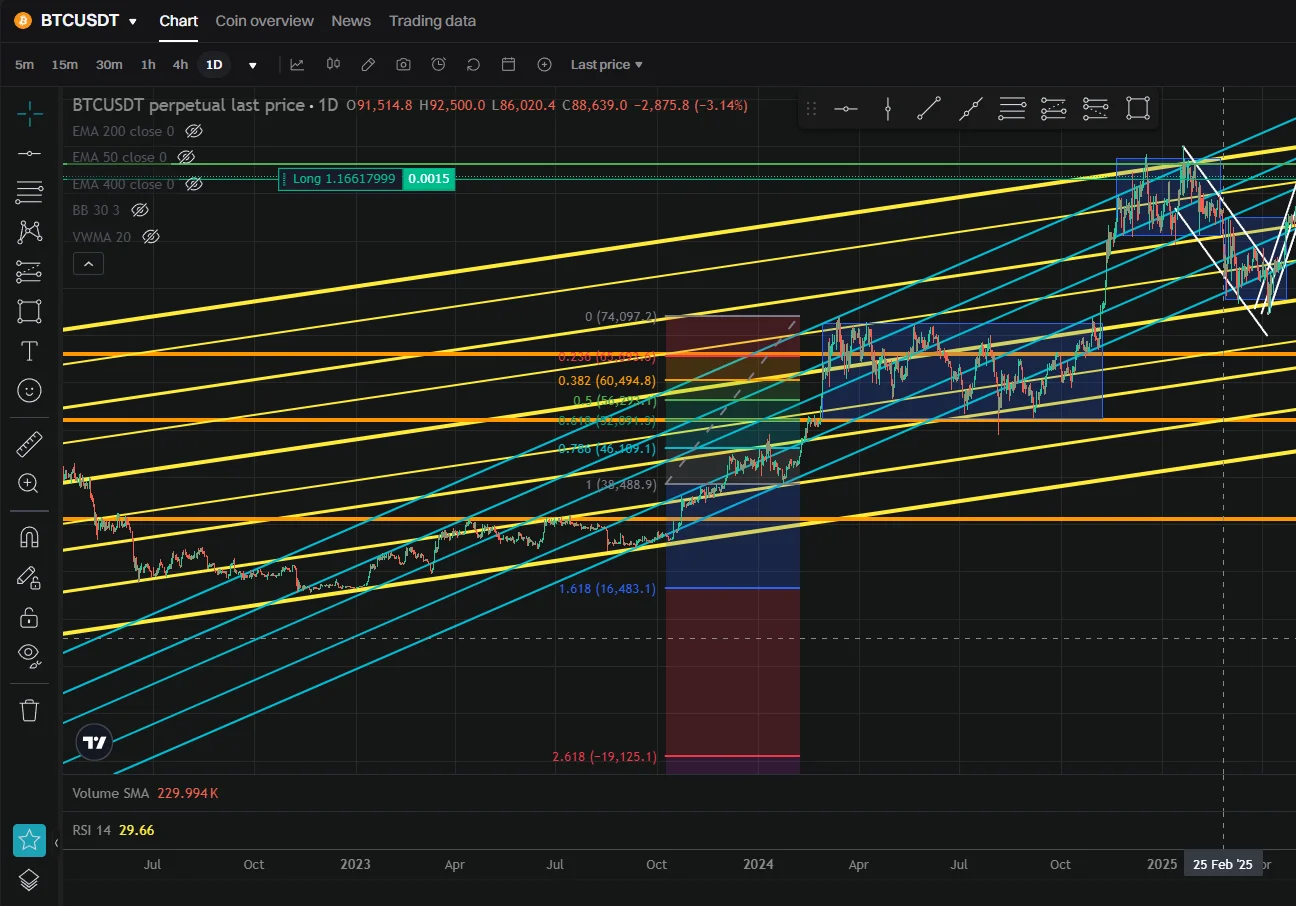Select the 15m timeframe

65,64
